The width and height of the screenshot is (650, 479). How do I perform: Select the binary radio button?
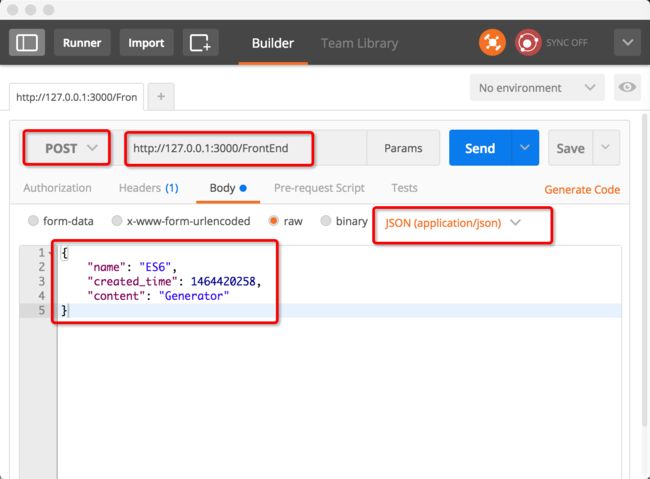click(326, 220)
